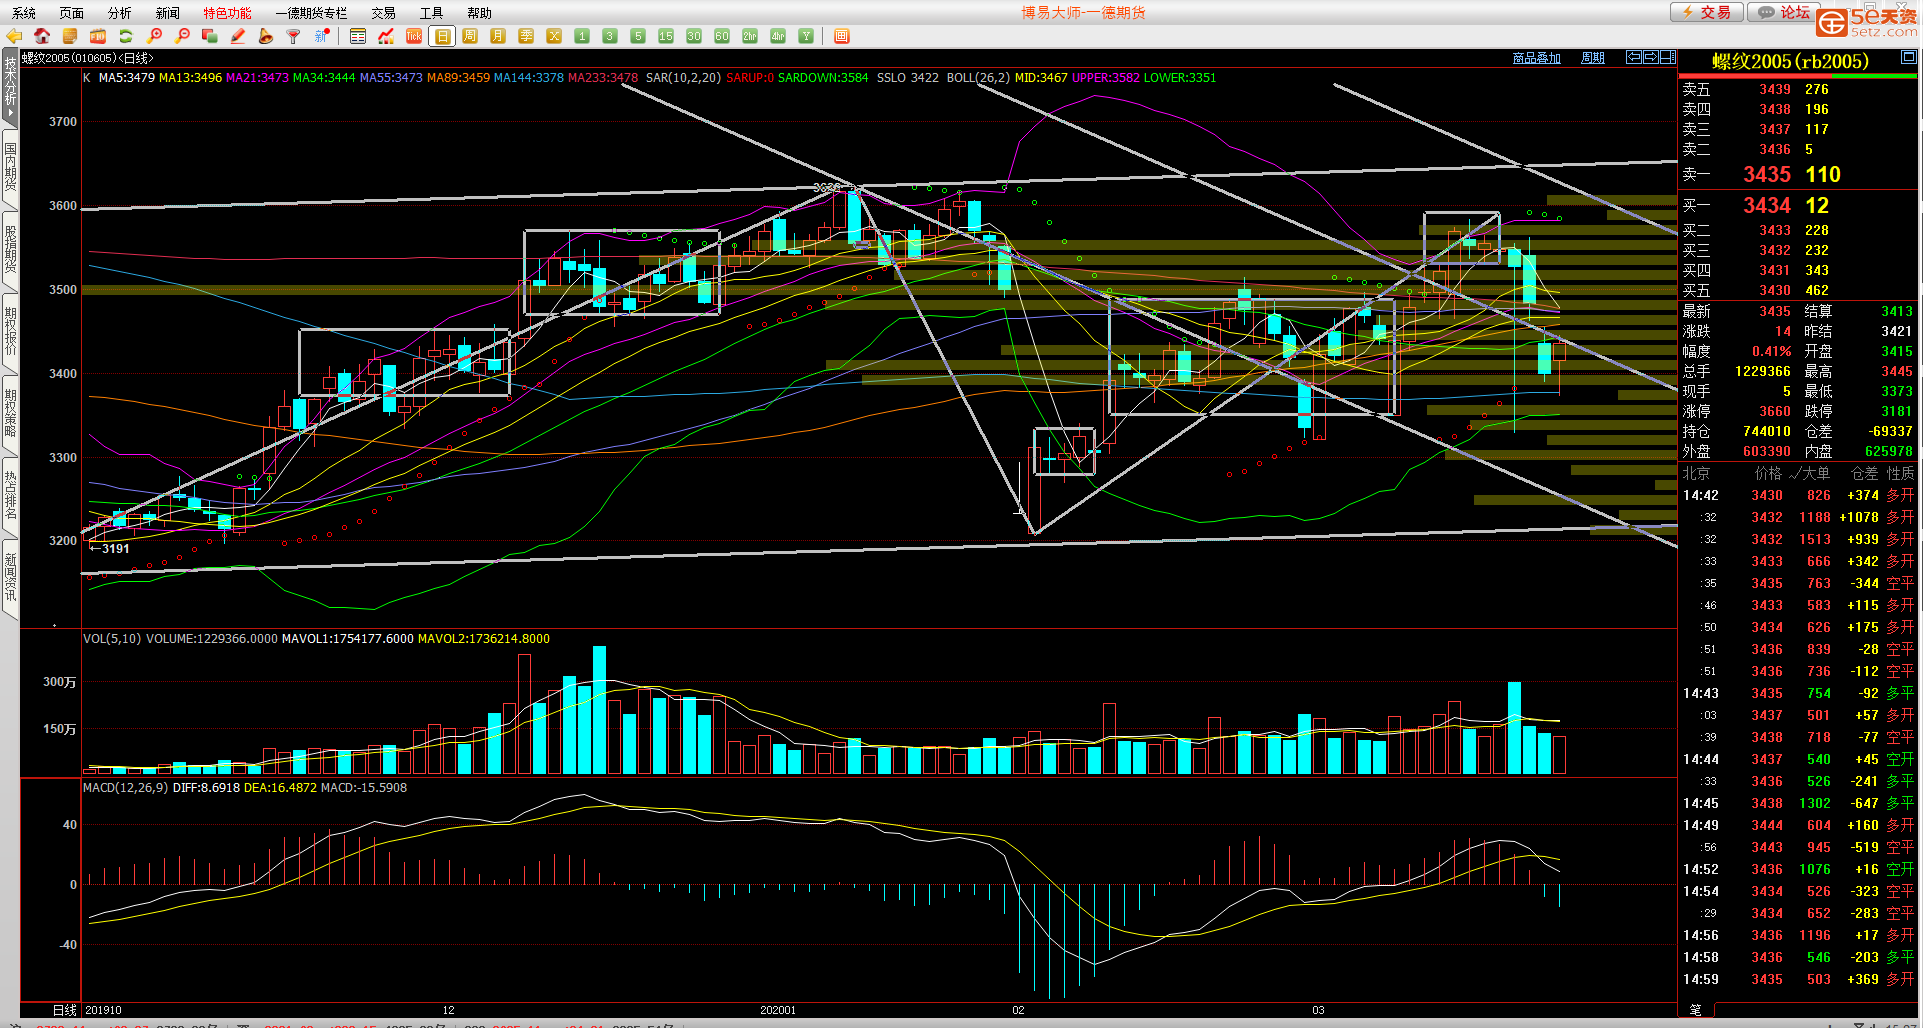Toggle the right side panel layout icon
The height and width of the screenshot is (1028, 1923).
coord(1668,57)
